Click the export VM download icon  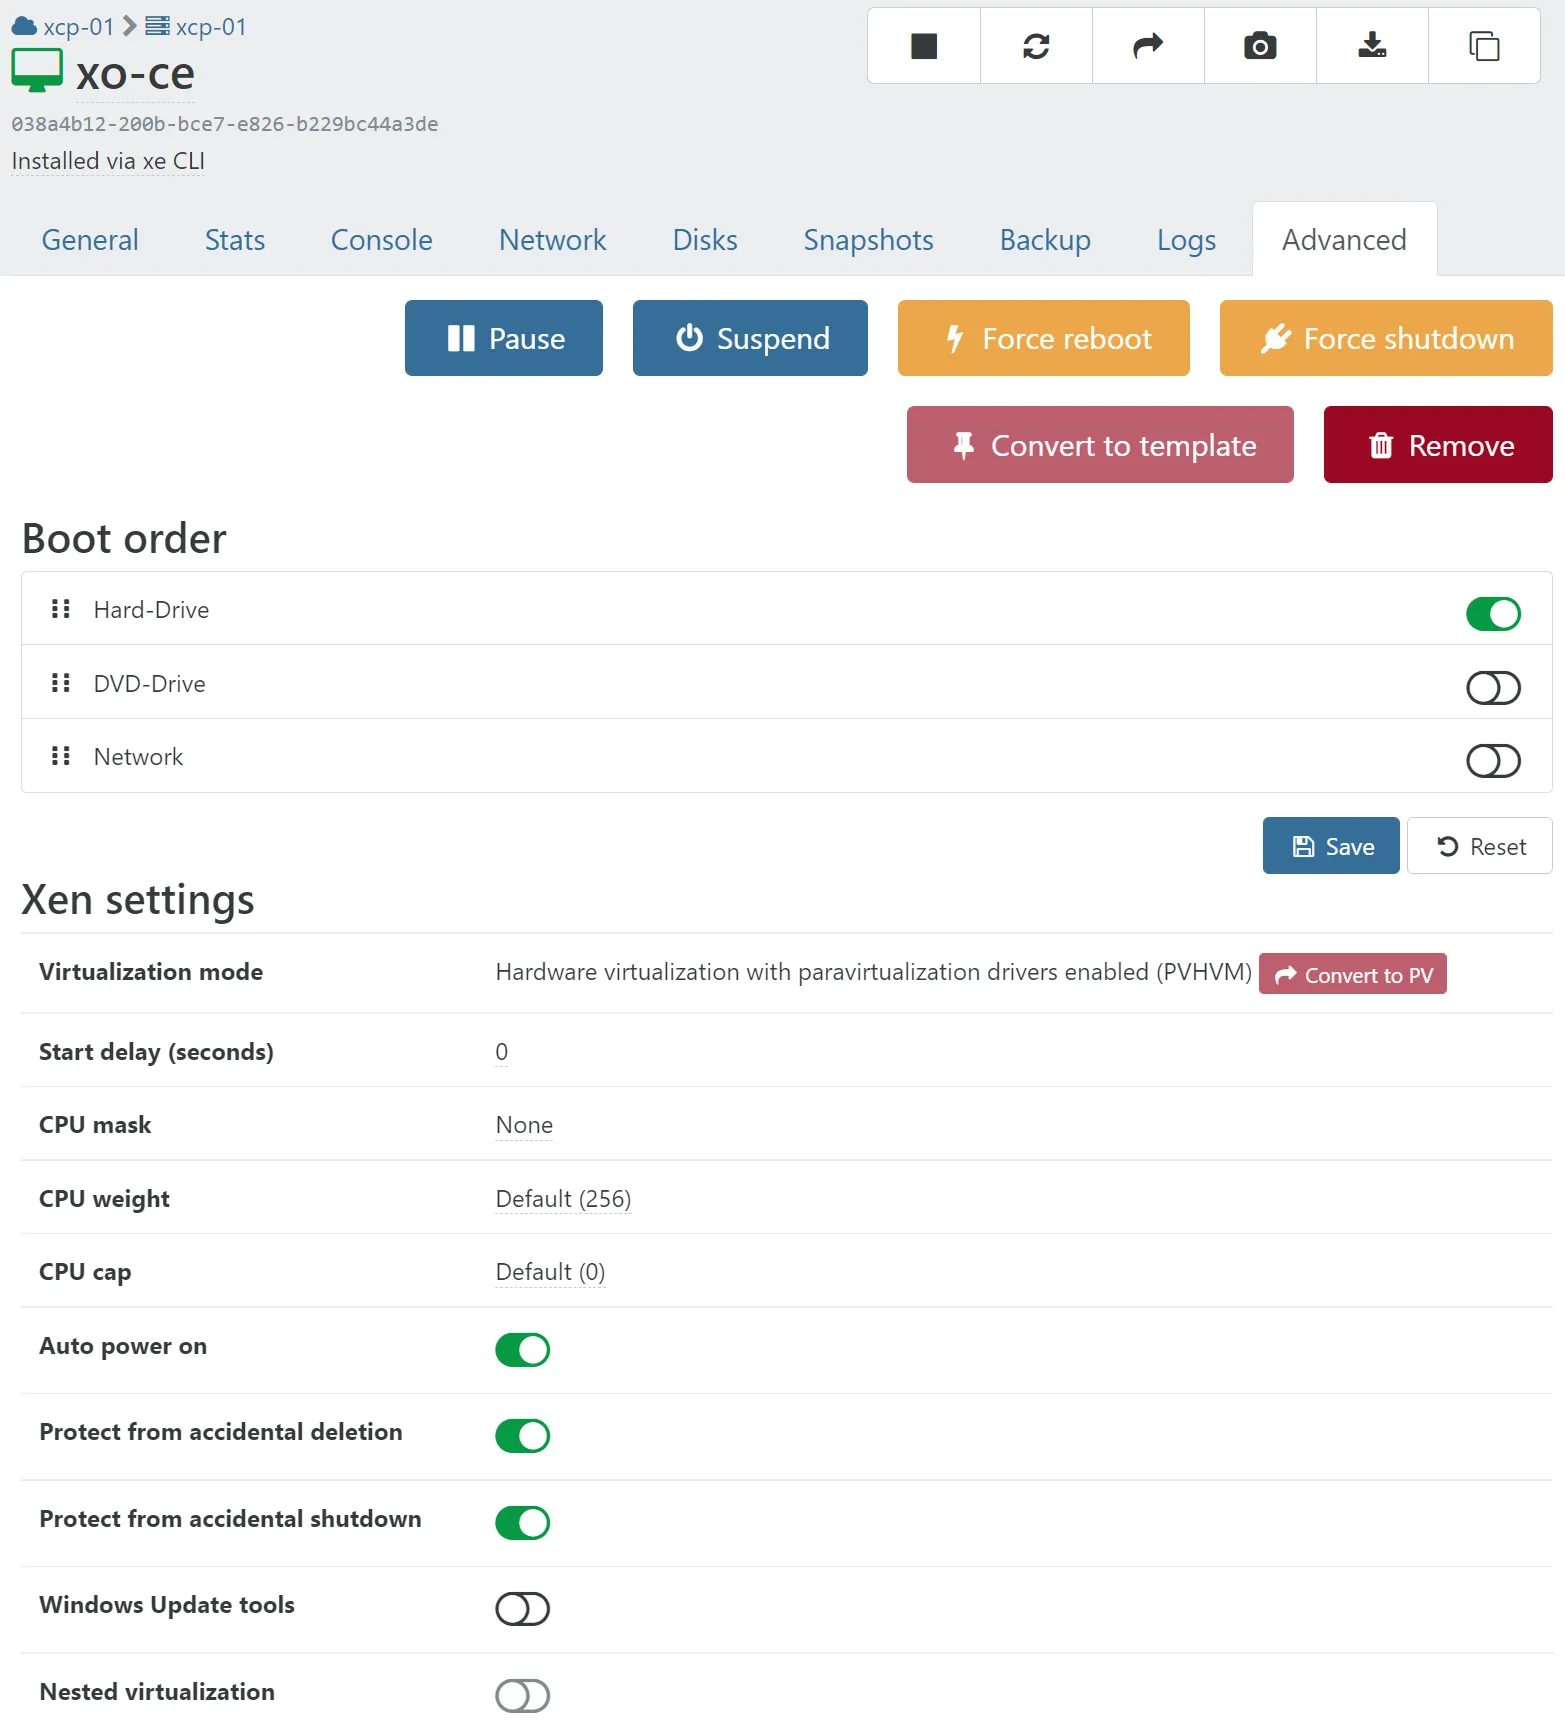pos(1372,46)
